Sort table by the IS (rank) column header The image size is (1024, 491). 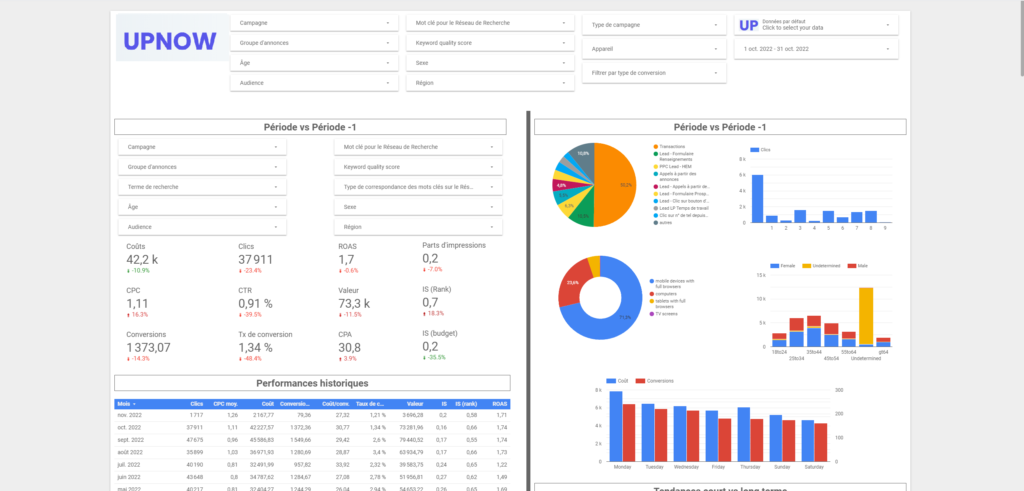coord(468,404)
